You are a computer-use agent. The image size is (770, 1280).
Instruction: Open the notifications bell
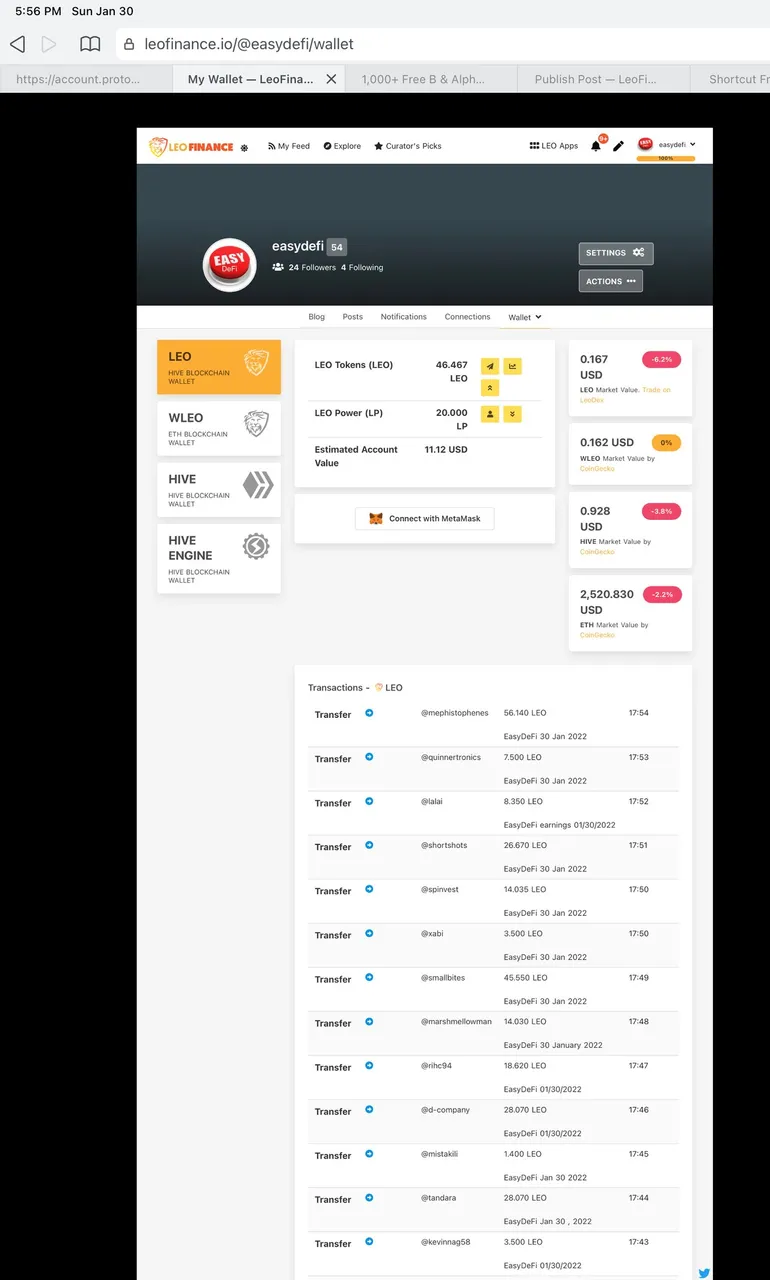(x=596, y=146)
